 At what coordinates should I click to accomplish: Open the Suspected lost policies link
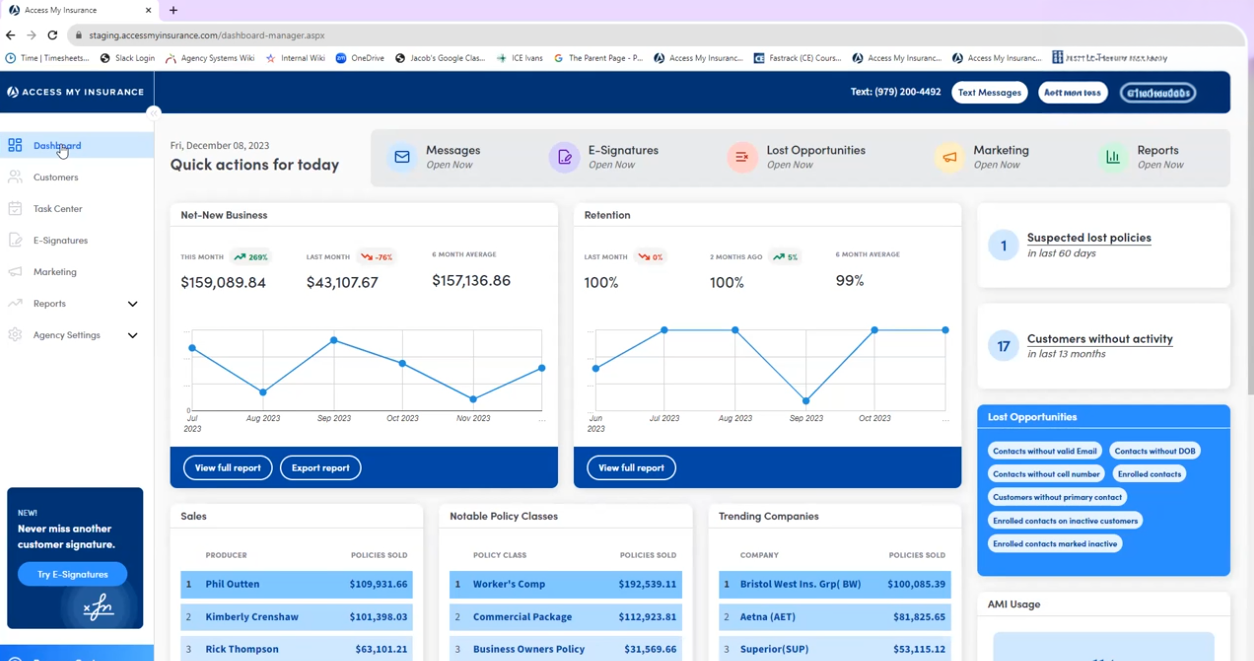(x=1088, y=238)
